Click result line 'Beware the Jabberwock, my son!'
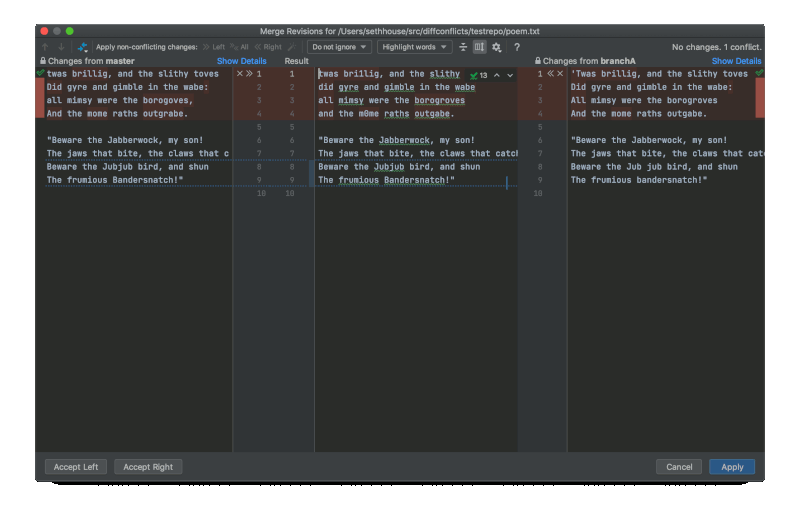Screen dimensions: 800x528 pos(396,140)
